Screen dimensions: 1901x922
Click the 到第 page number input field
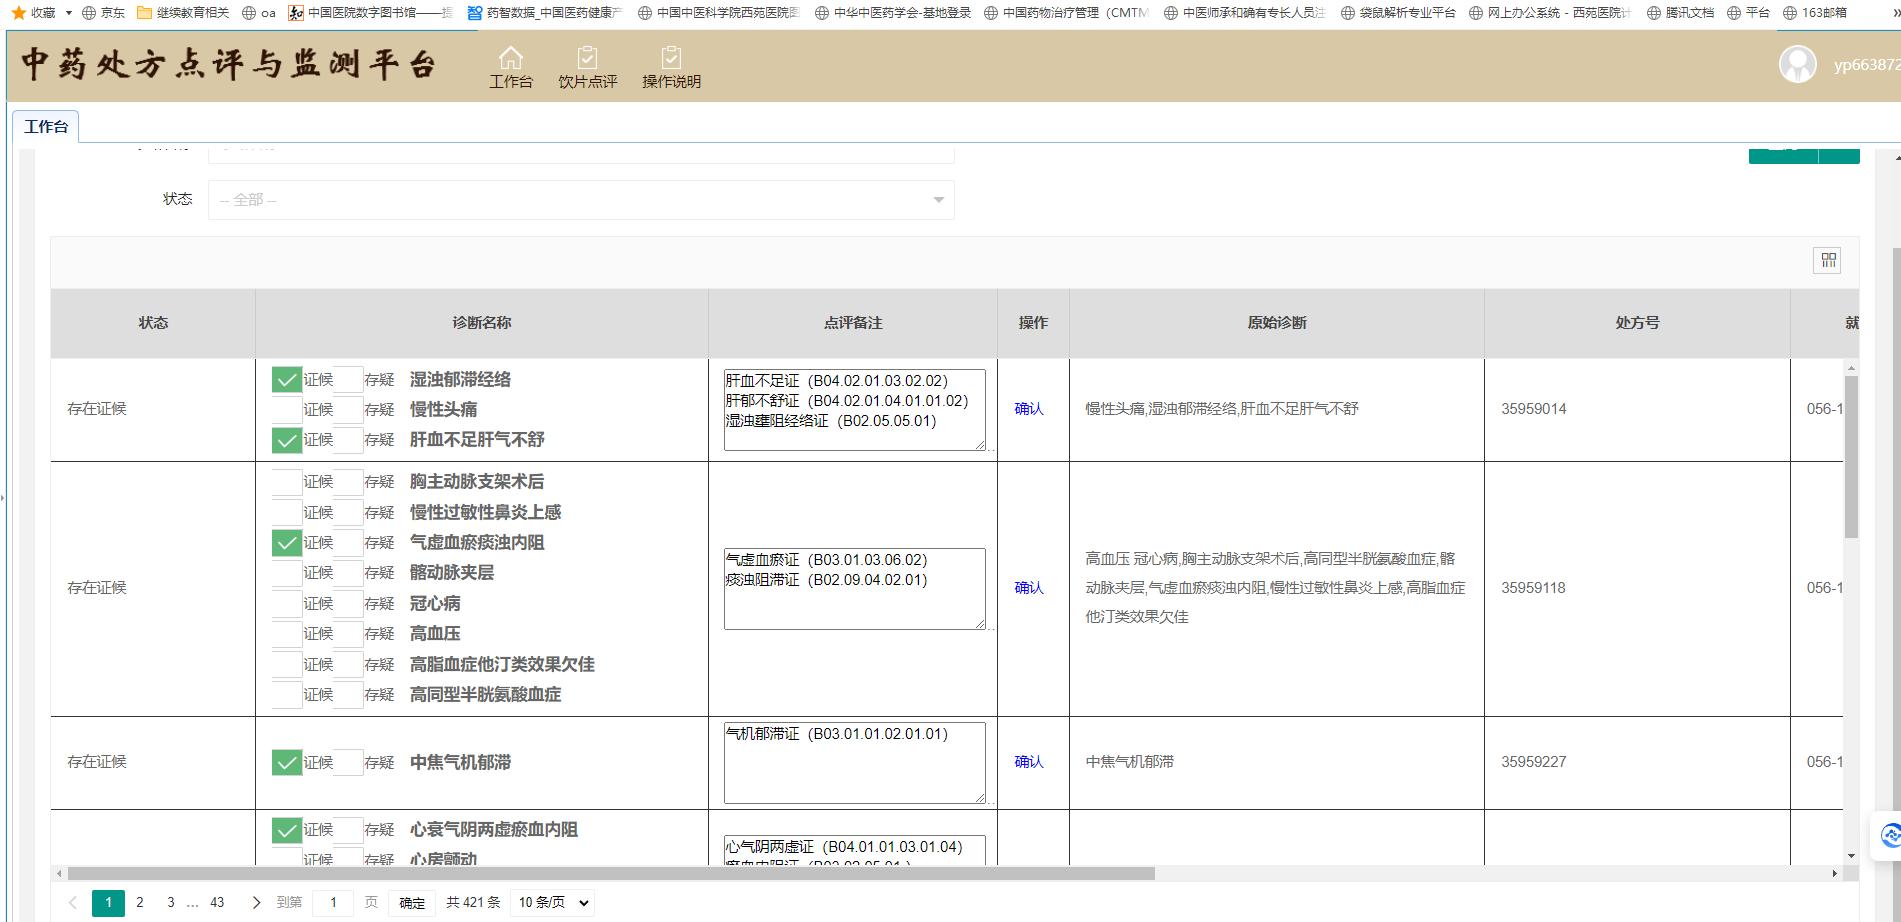pos(334,902)
